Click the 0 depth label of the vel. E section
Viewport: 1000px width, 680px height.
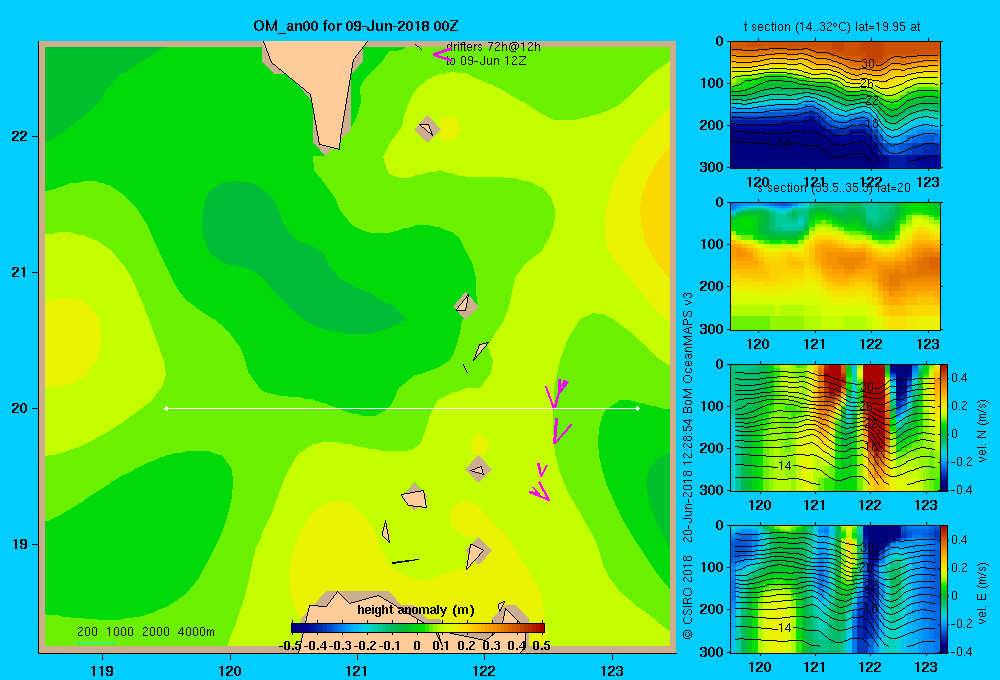(x=720, y=526)
